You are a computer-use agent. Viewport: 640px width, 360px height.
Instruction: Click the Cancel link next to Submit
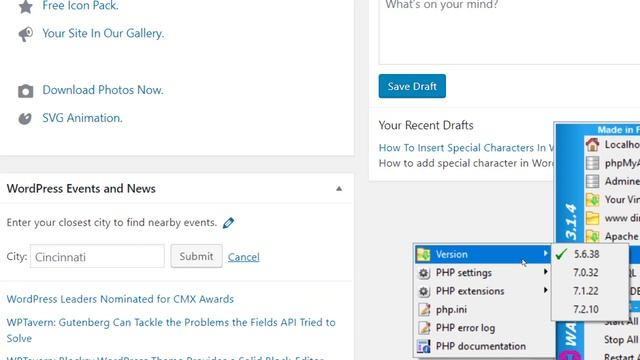(244, 257)
